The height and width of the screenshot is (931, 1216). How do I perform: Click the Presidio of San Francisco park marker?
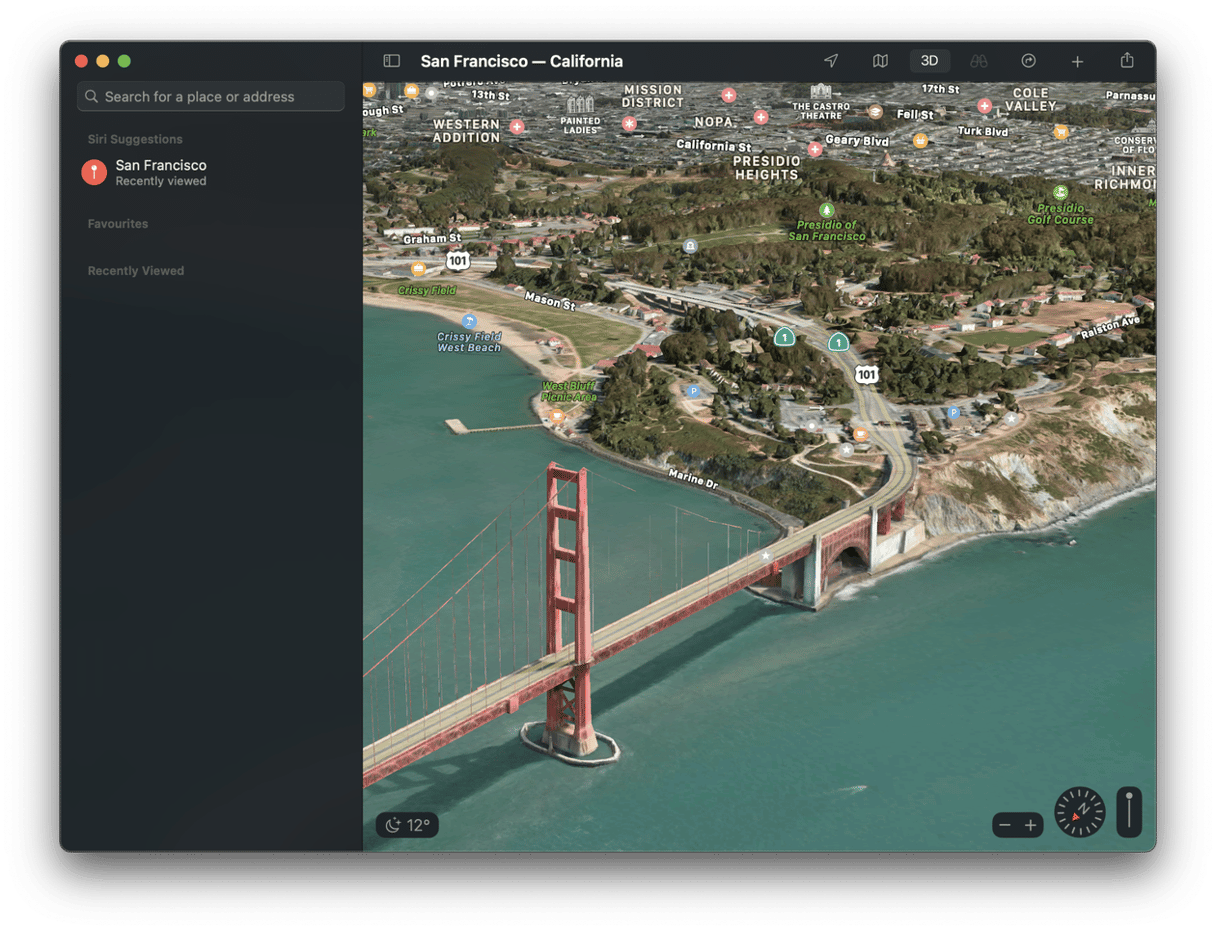pos(826,211)
